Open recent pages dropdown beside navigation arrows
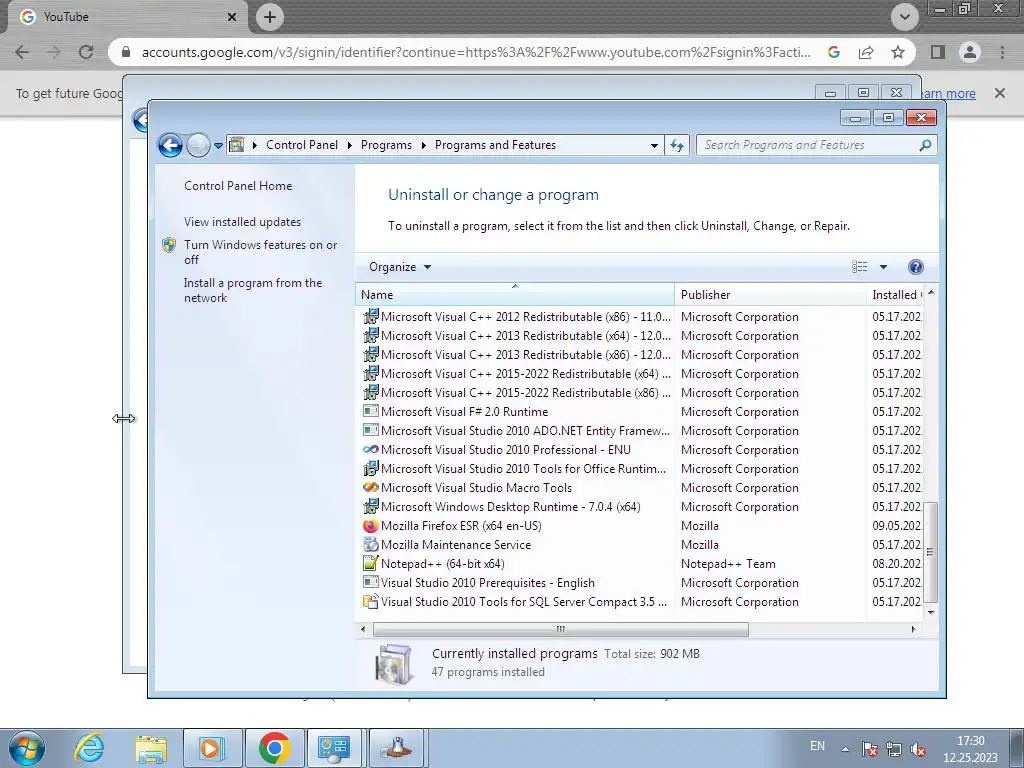 tap(218, 146)
